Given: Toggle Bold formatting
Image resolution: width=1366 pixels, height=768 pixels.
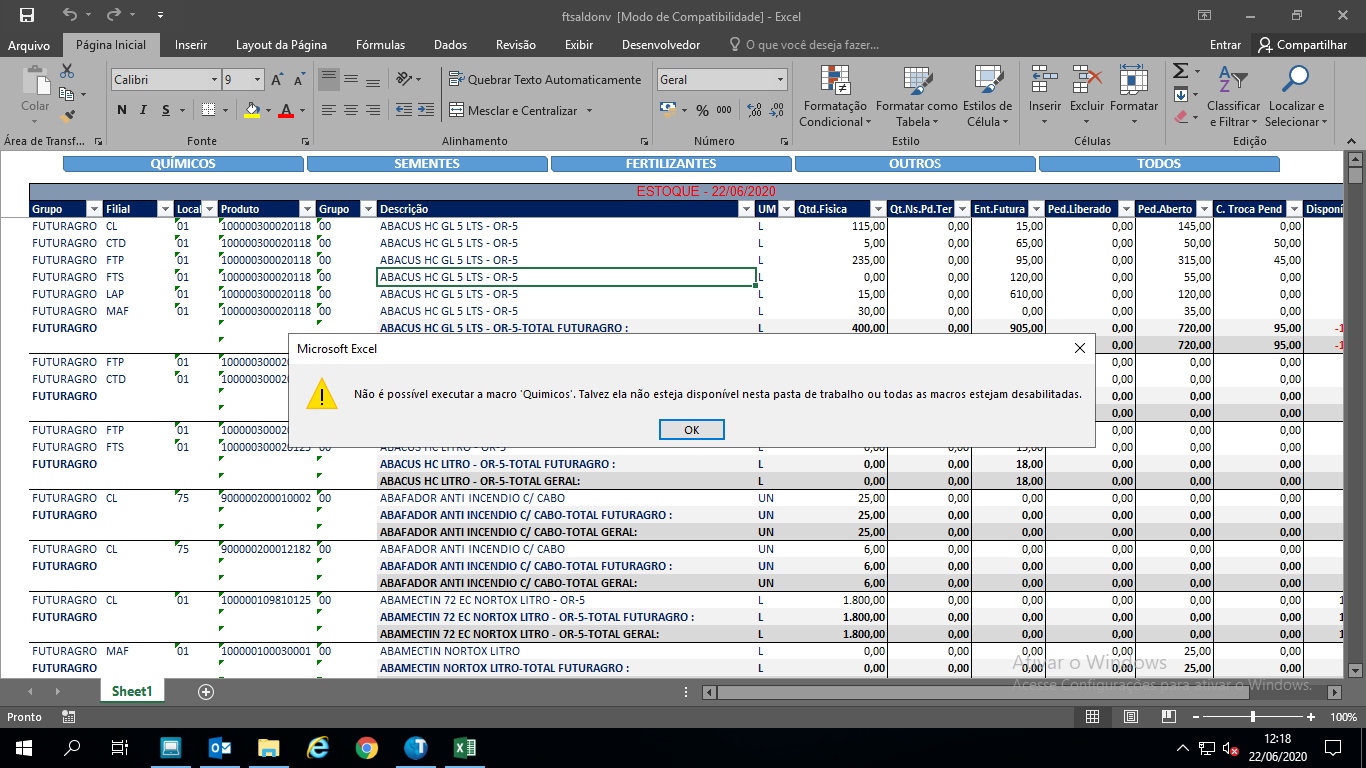Looking at the screenshot, I should pyautogui.click(x=122, y=110).
